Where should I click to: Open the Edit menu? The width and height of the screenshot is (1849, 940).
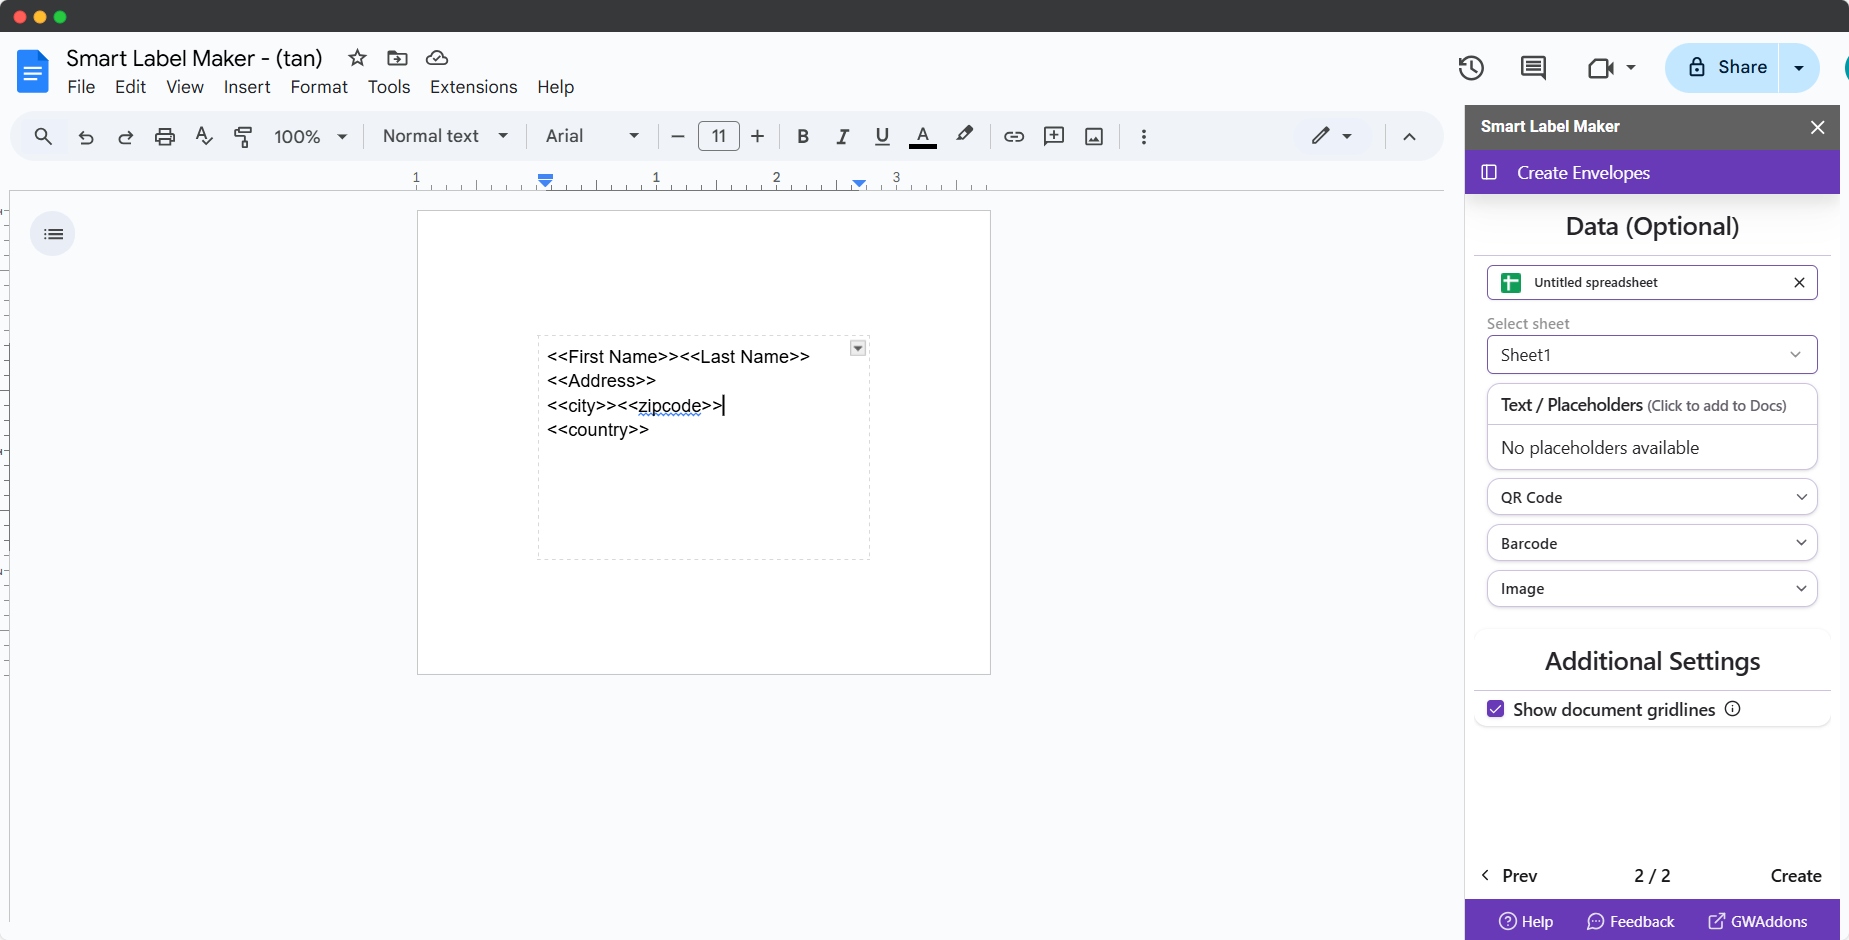pyautogui.click(x=130, y=87)
